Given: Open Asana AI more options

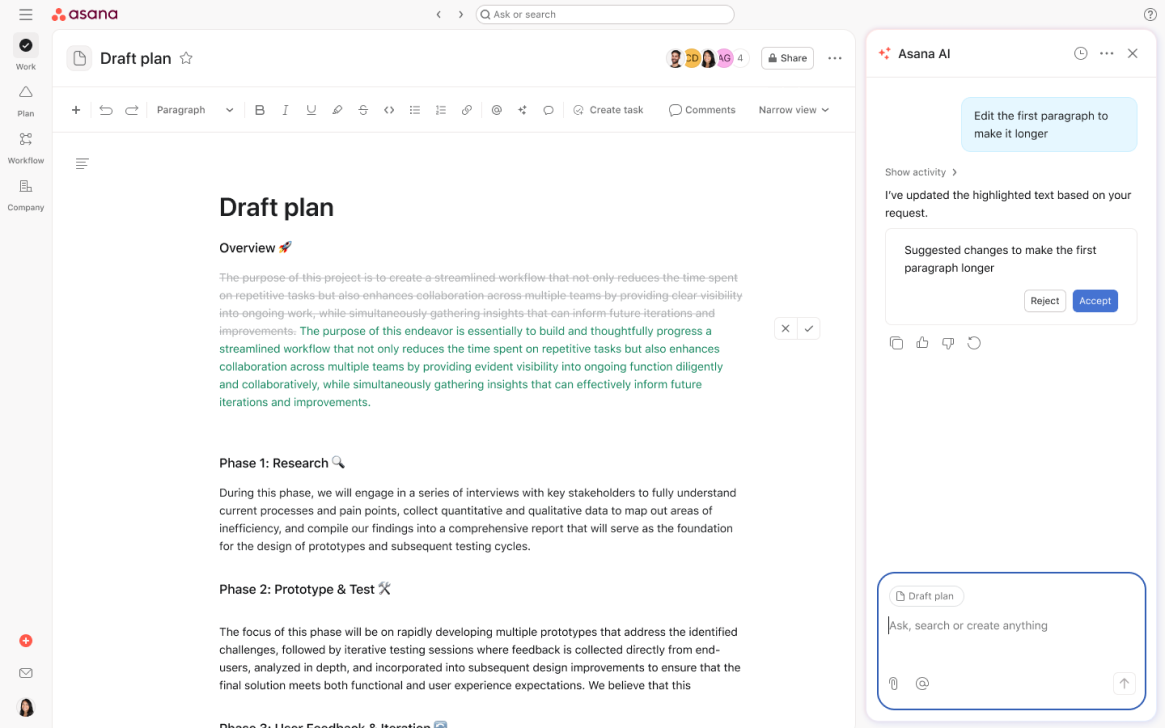Looking at the screenshot, I should point(1106,53).
